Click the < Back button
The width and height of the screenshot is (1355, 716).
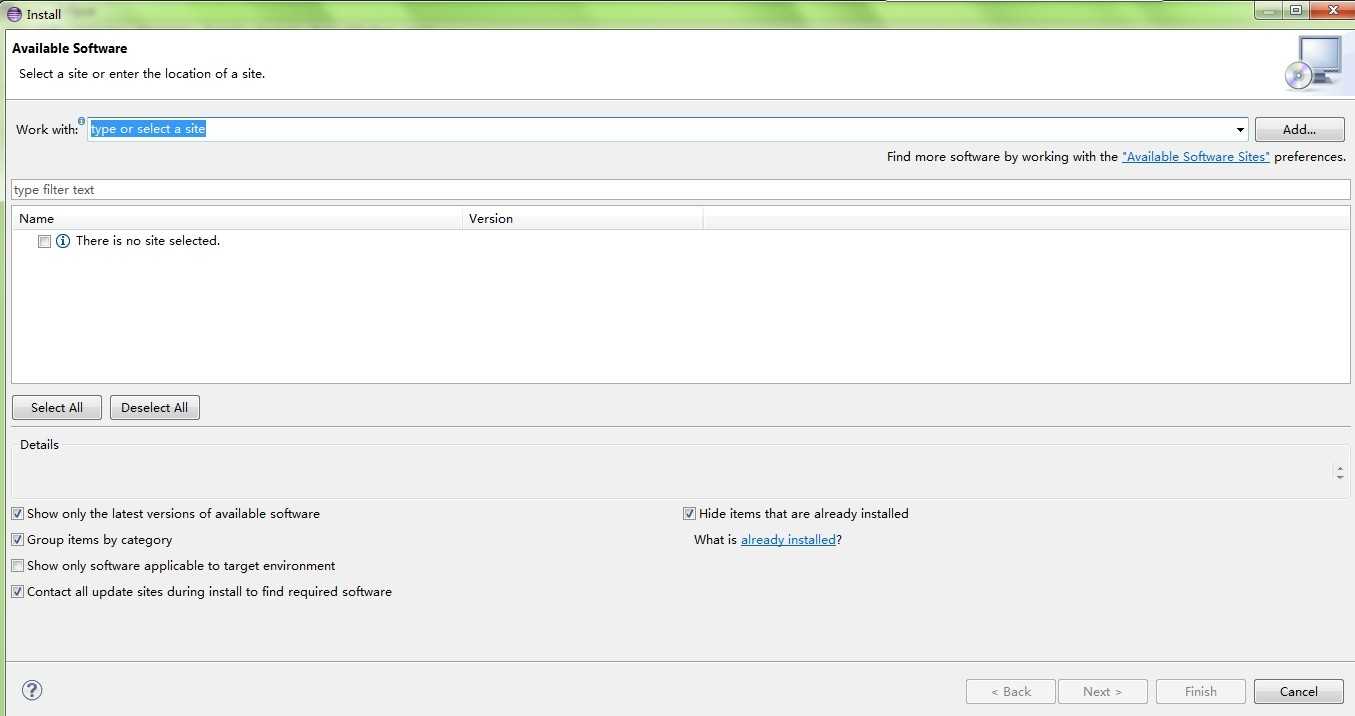coord(1011,692)
